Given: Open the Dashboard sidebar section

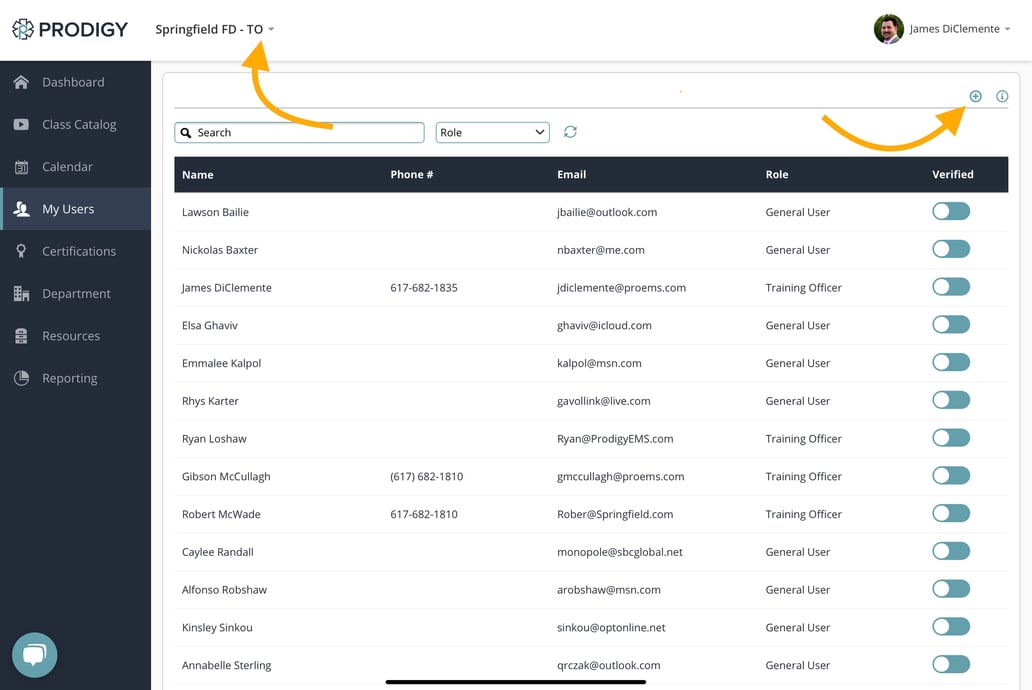Looking at the screenshot, I should [x=75, y=82].
